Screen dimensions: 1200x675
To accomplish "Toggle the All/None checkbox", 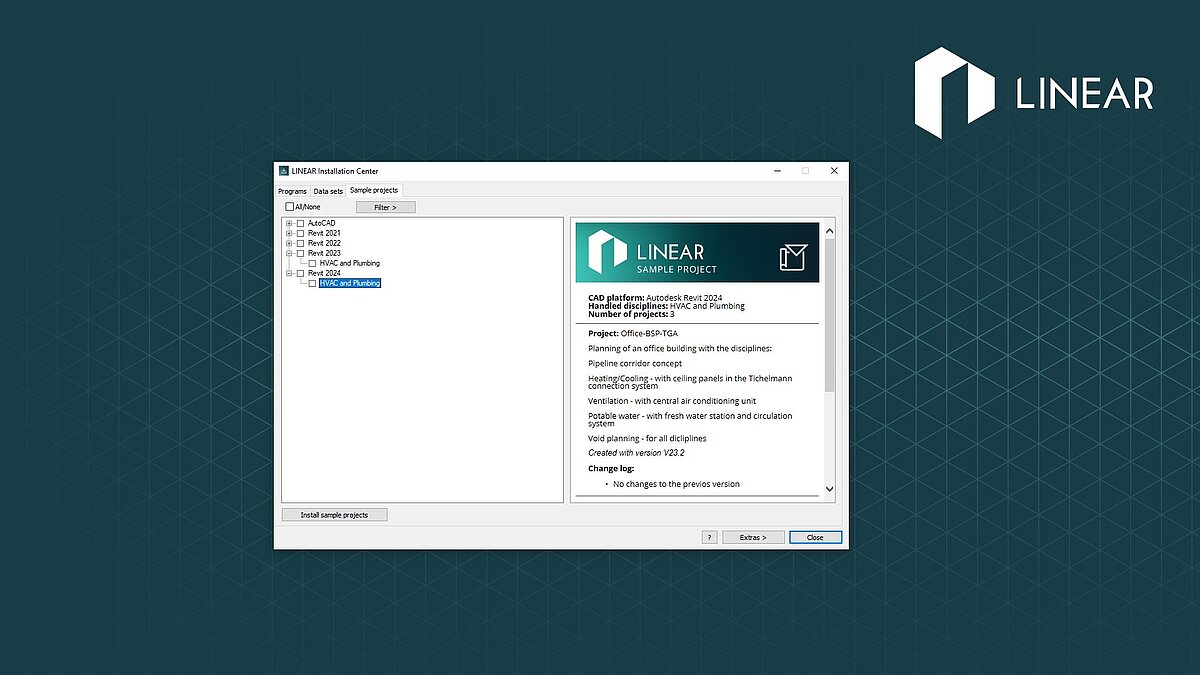I will tap(290, 207).
